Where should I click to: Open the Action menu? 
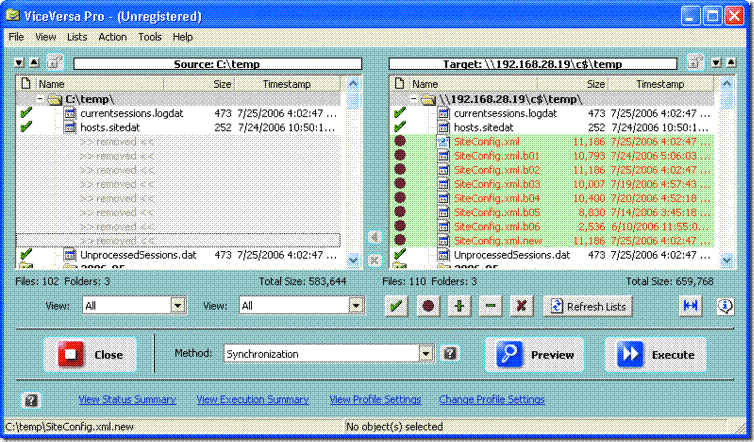coord(113,37)
